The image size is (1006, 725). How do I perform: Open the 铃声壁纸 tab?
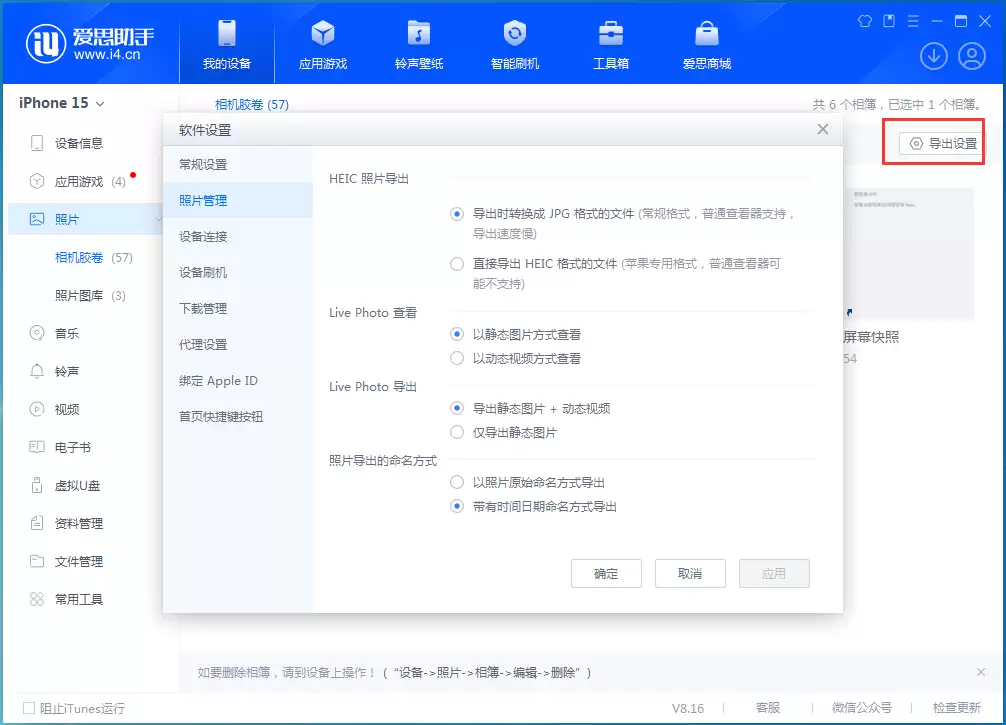419,44
